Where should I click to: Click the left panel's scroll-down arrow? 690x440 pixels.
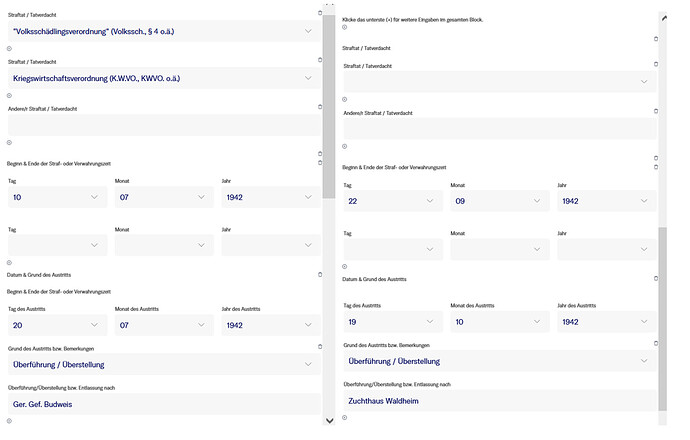click(330, 422)
